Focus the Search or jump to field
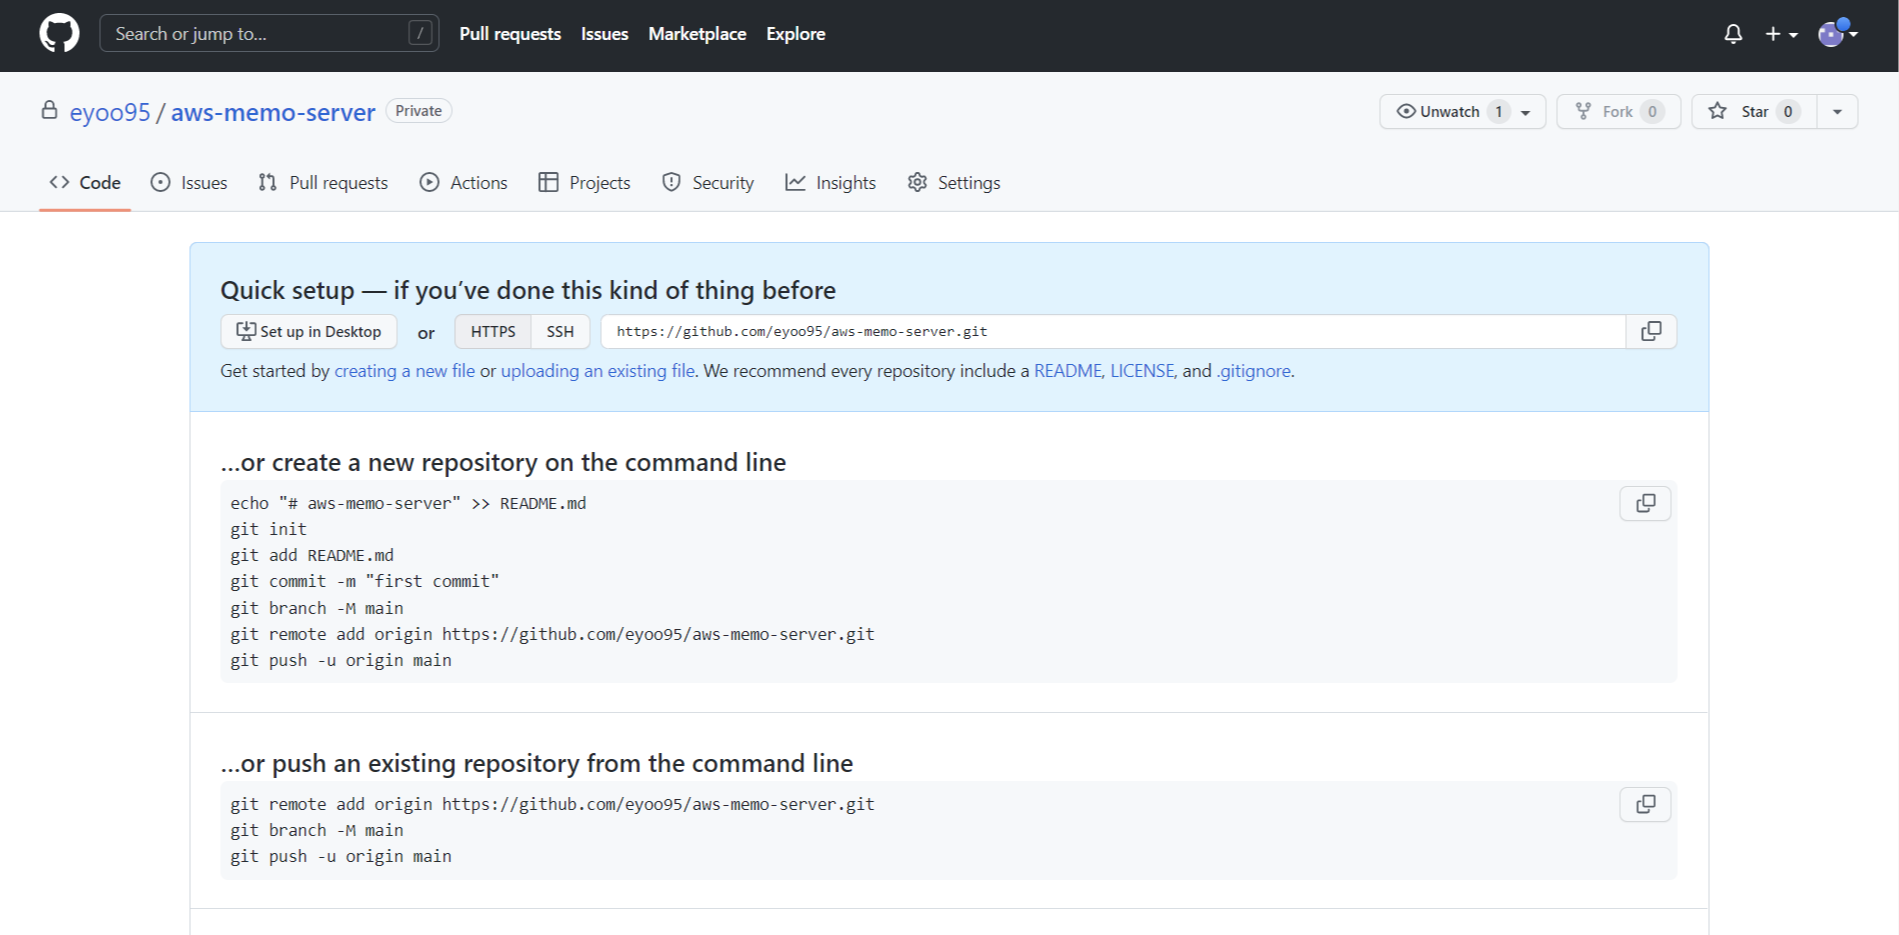Viewport: 1899px width, 935px height. pyautogui.click(x=269, y=34)
